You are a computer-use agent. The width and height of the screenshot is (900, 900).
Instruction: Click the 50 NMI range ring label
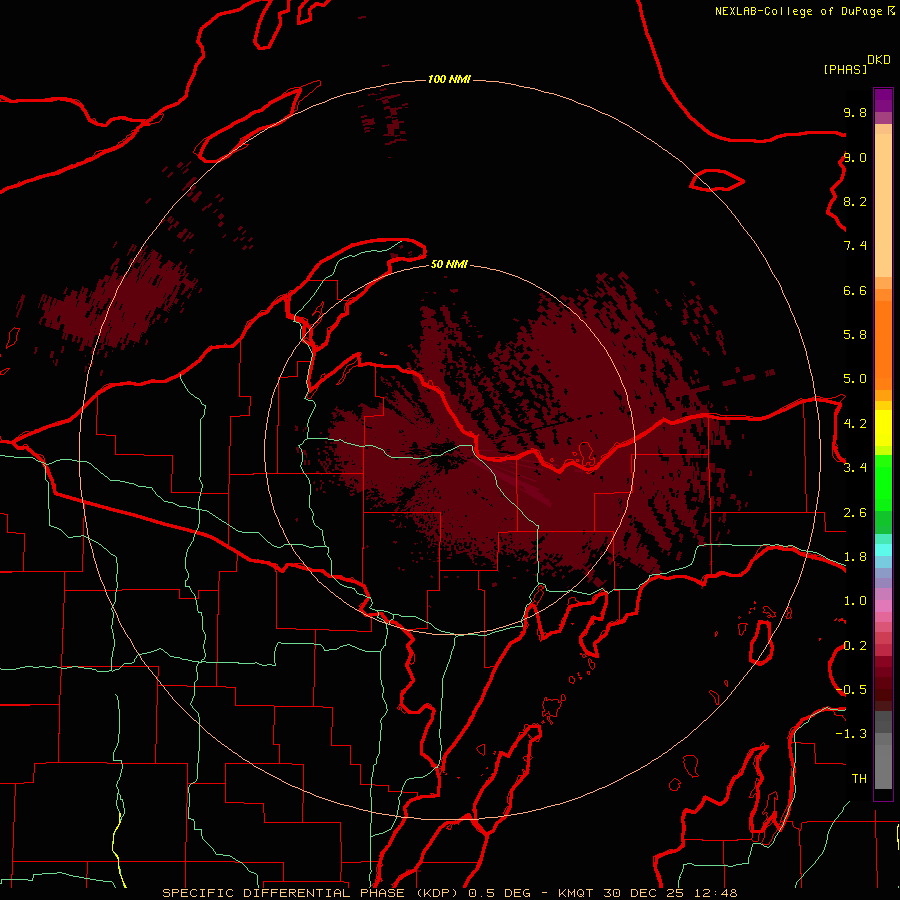pos(449,264)
